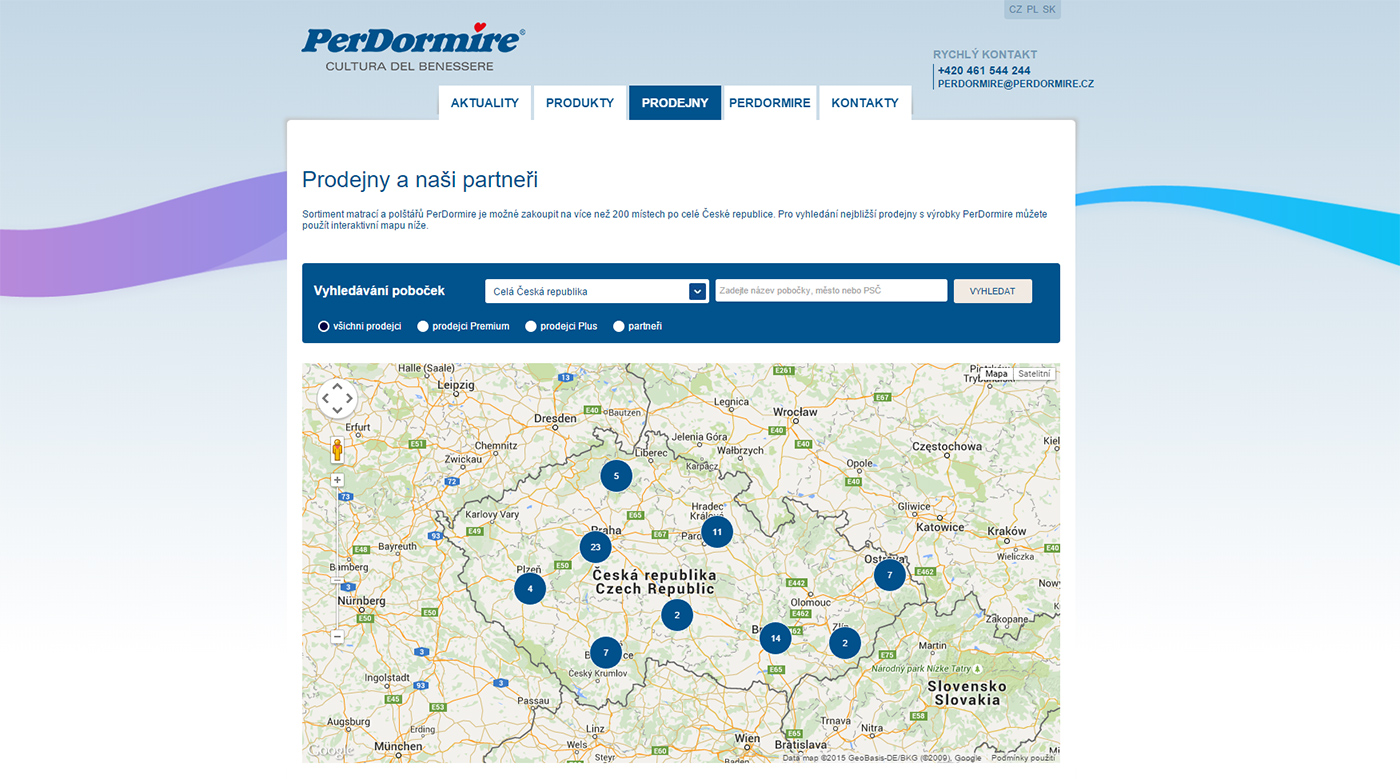Pan the map right with the arrow control
The image size is (1400, 779).
[x=349, y=399]
